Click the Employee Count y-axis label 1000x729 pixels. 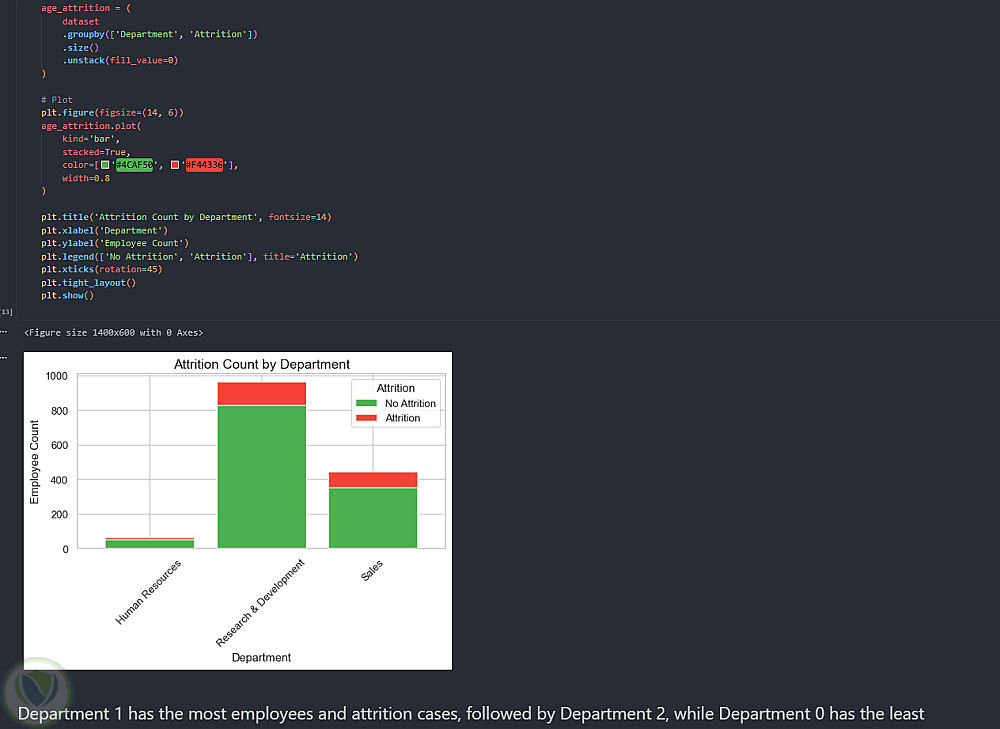(34, 462)
